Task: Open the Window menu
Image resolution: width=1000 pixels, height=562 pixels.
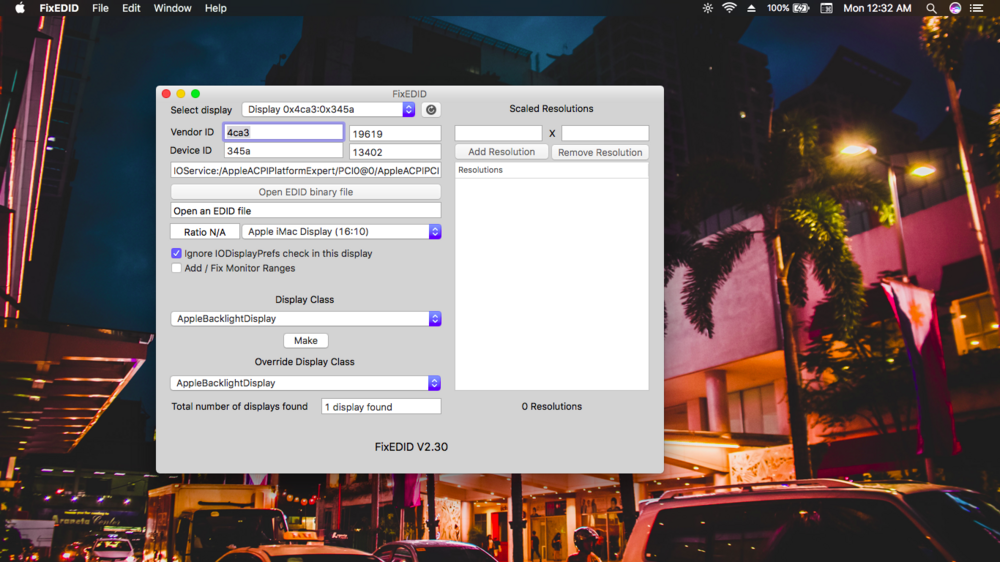Action: click(172, 8)
